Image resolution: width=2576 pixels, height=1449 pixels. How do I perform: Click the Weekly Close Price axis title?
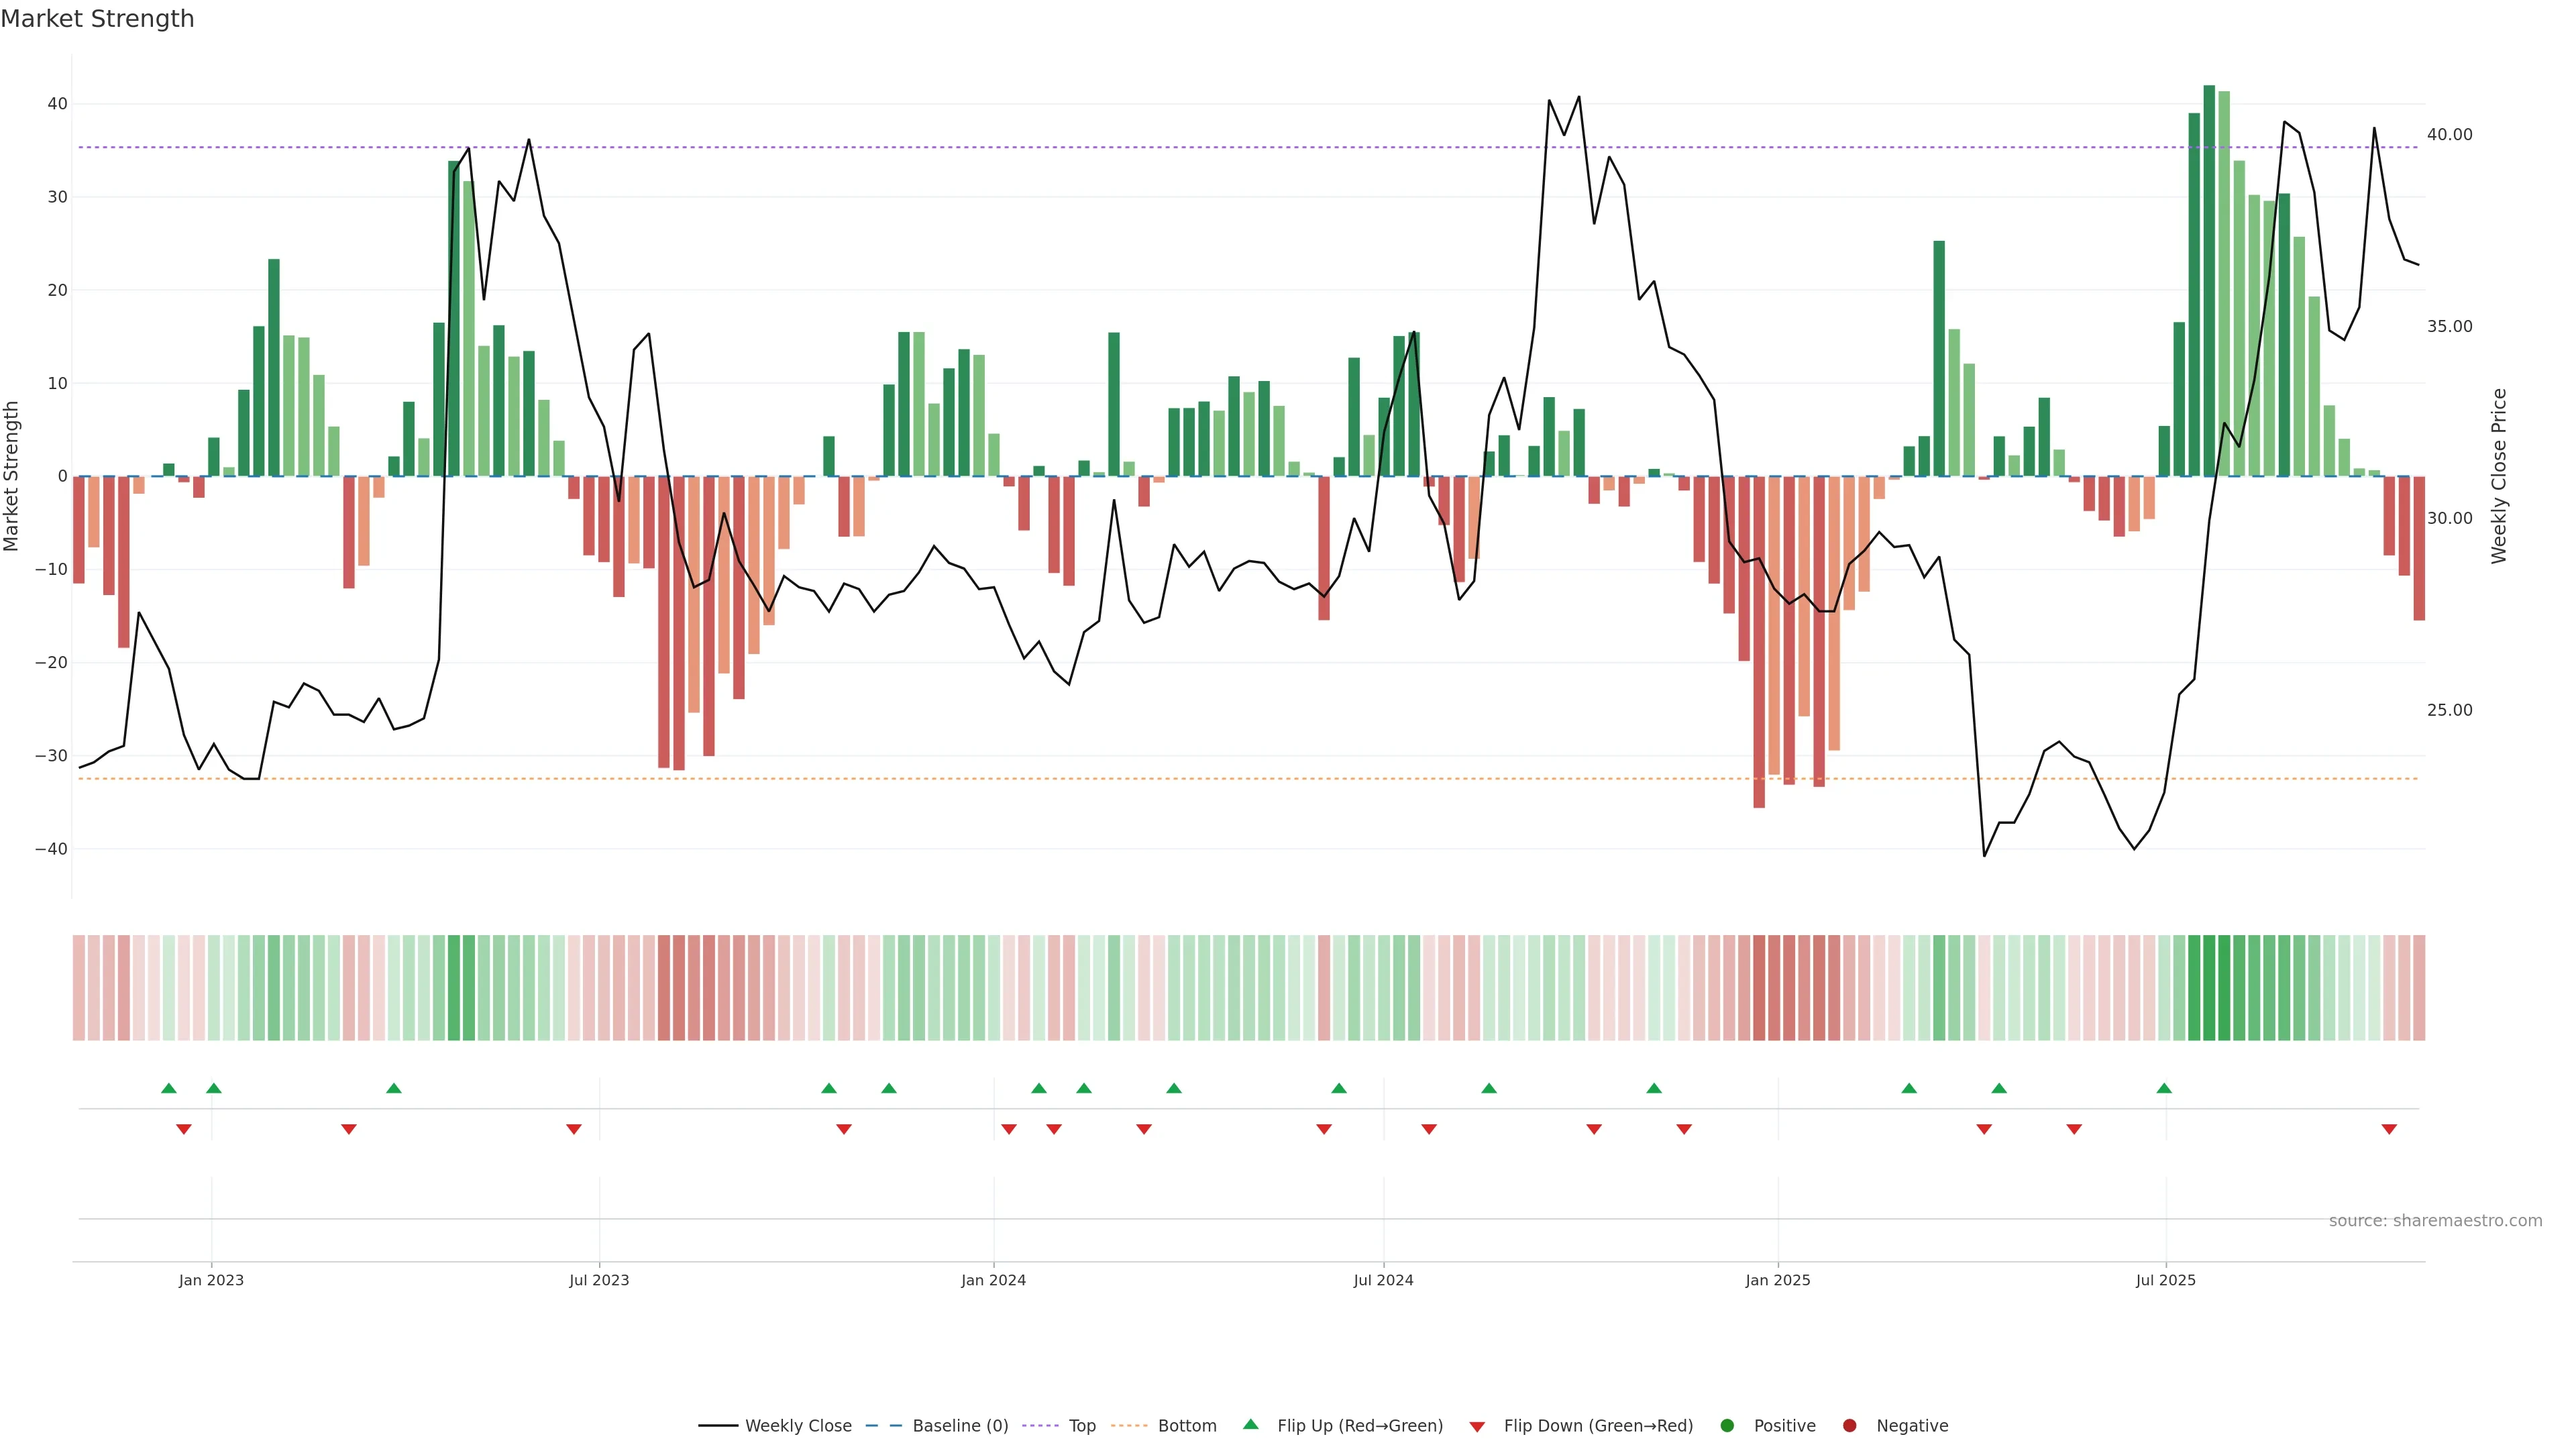coord(2499,476)
